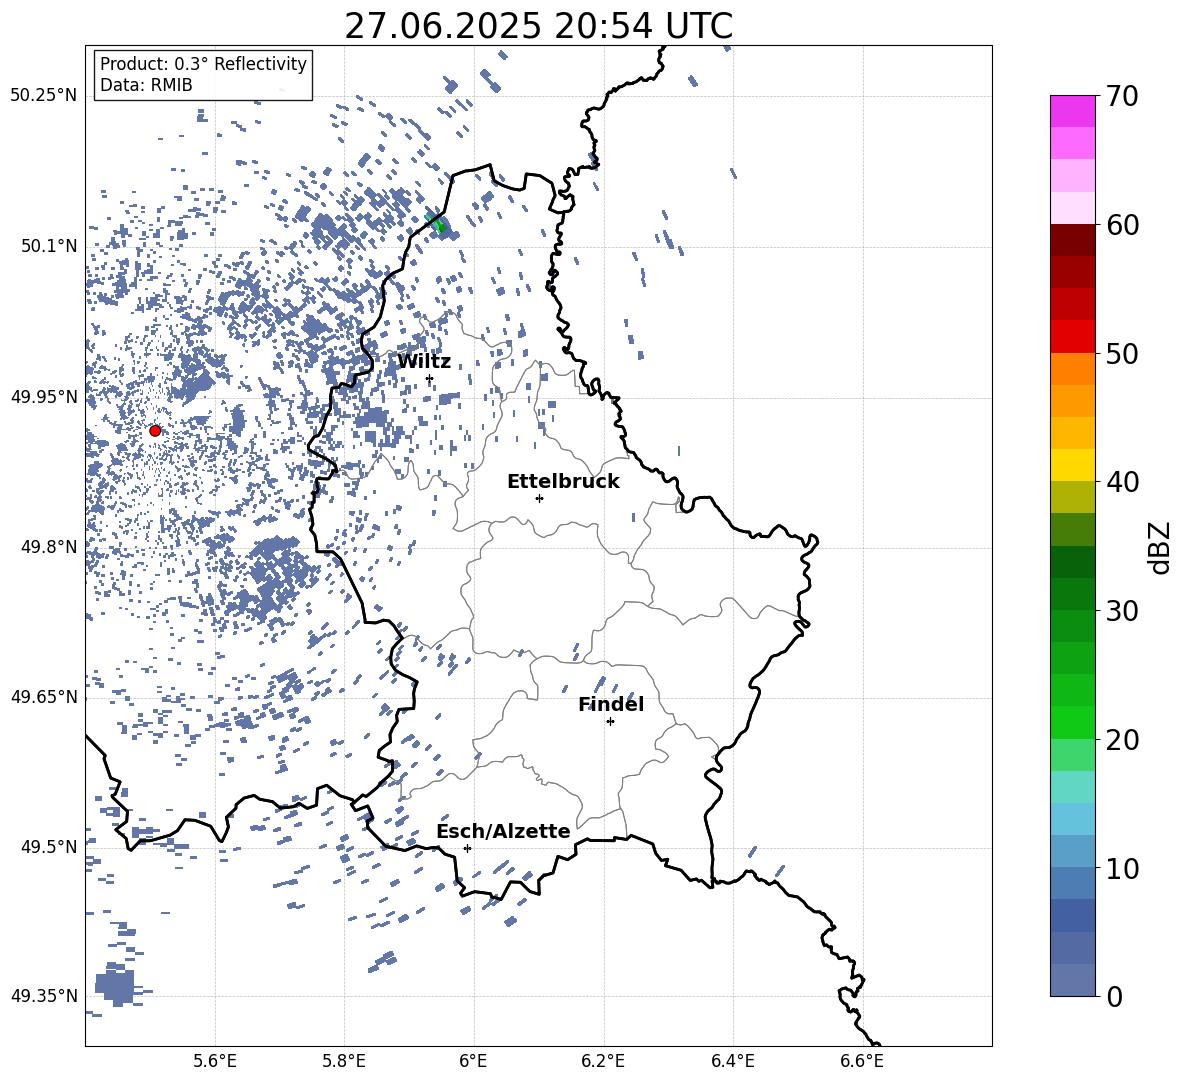Click the cross marker under Esch/Alzette

point(467,848)
